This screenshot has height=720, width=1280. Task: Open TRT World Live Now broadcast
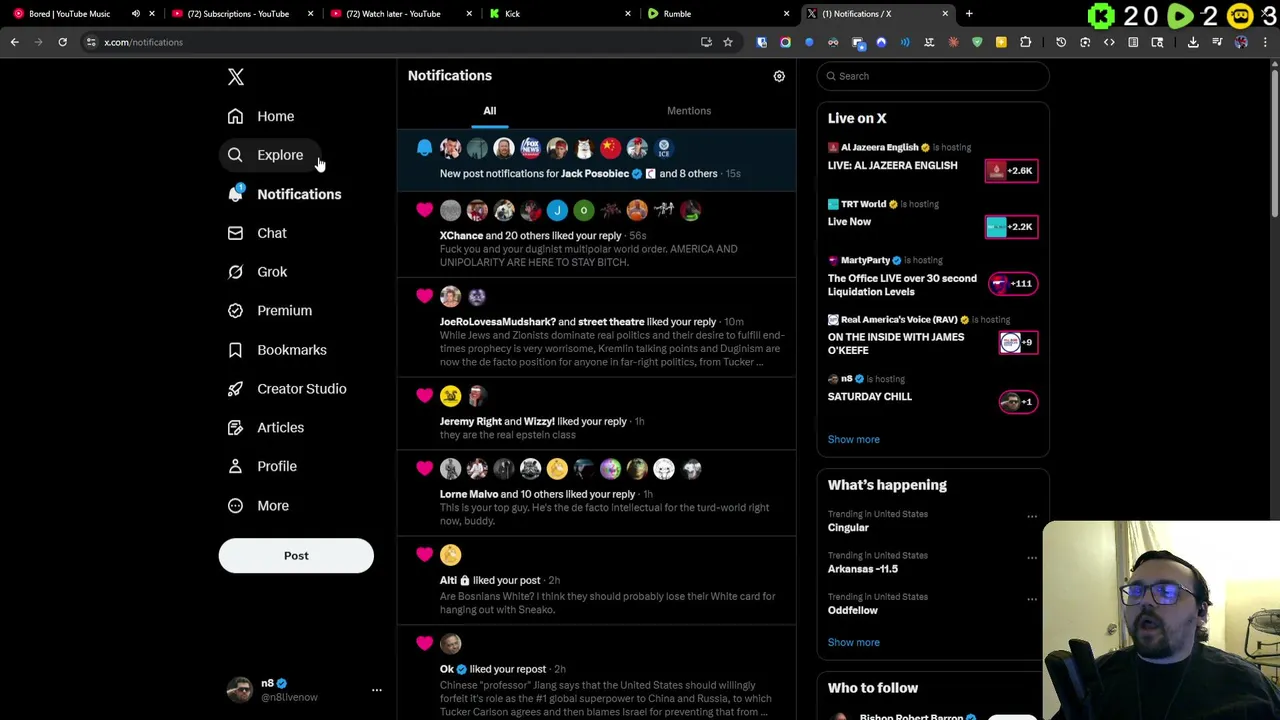pos(849,221)
